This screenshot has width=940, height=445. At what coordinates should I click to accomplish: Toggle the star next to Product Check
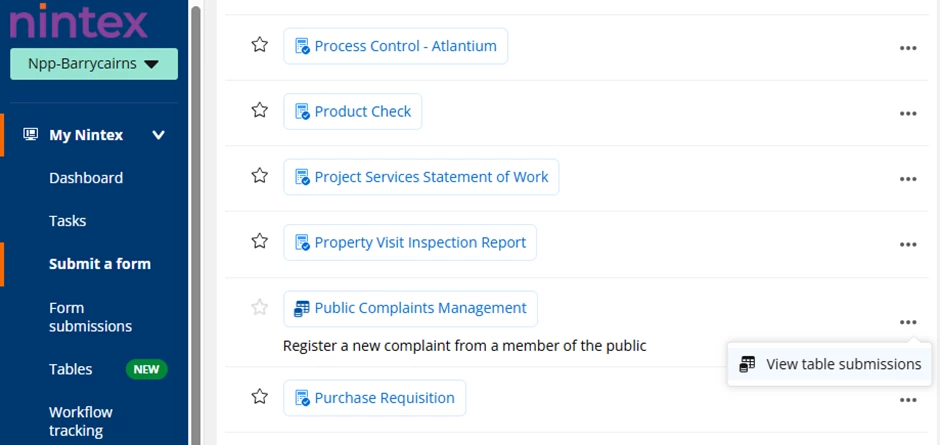tap(259, 110)
